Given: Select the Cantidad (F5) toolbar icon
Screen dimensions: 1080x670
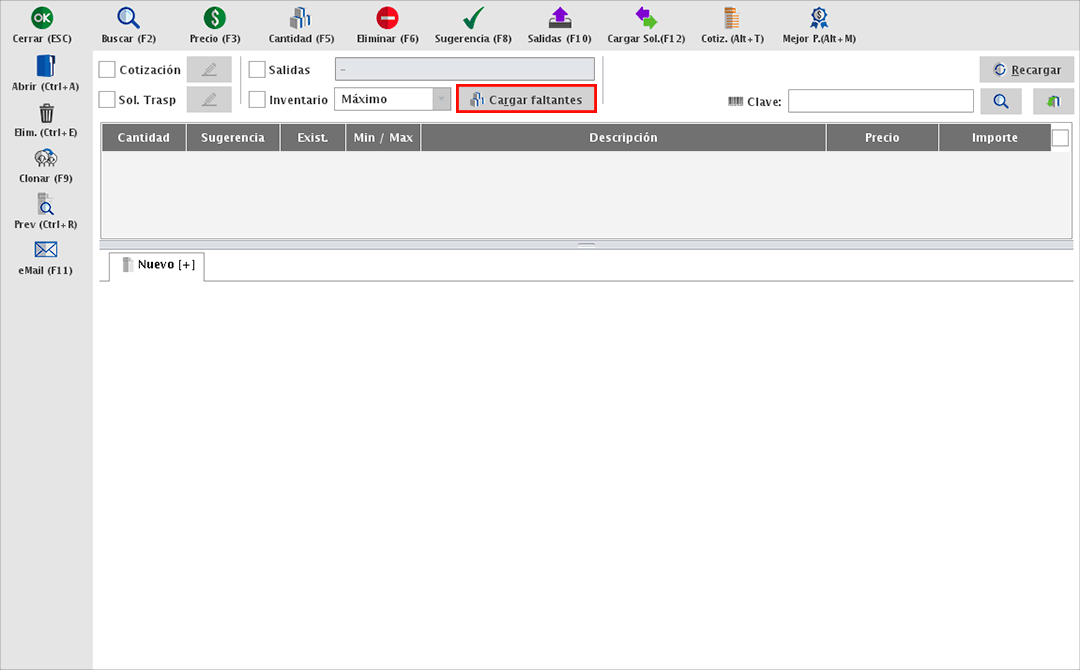Looking at the screenshot, I should click(301, 18).
